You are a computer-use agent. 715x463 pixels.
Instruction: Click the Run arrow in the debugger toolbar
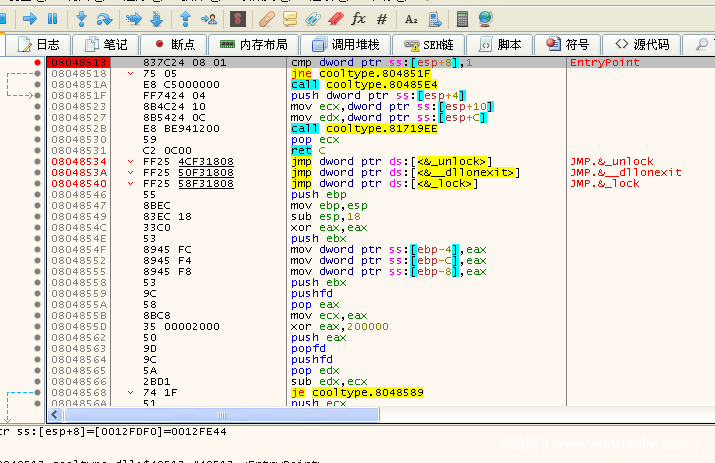29,18
